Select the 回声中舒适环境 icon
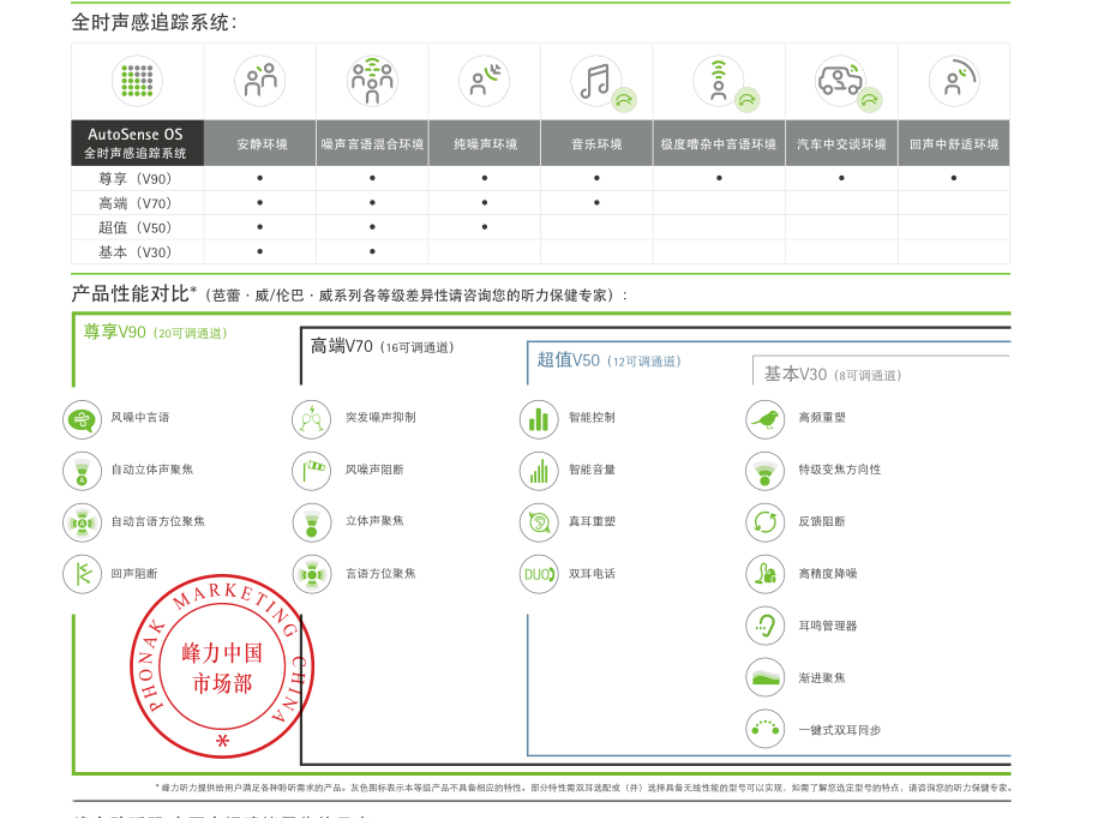This screenshot has height=818, width=1098. point(954,81)
